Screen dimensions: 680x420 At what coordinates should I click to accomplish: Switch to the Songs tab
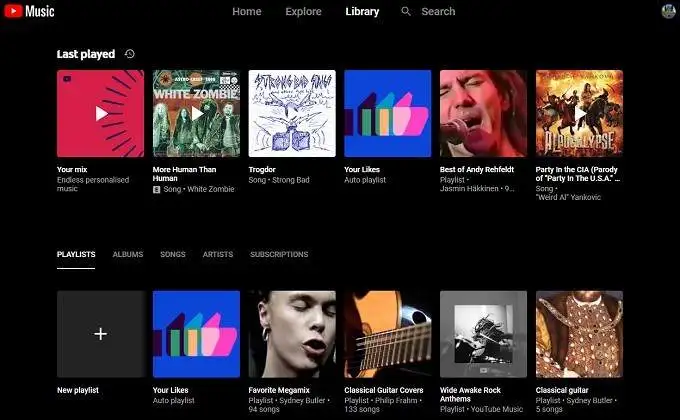pyautogui.click(x=173, y=254)
